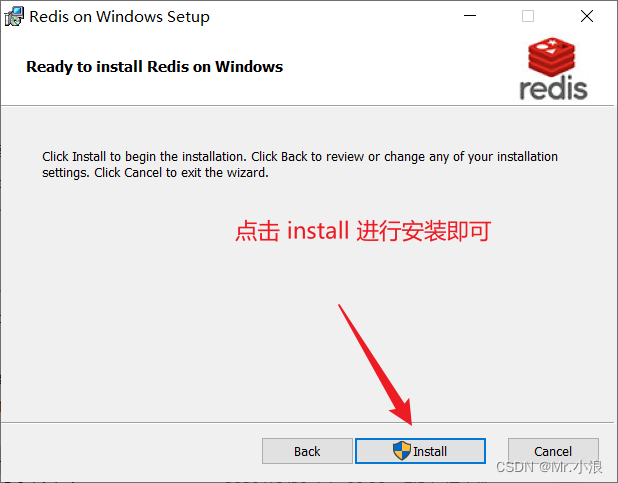Click the empty gray dialog body area
The image size is (618, 483).
(x=158, y=315)
